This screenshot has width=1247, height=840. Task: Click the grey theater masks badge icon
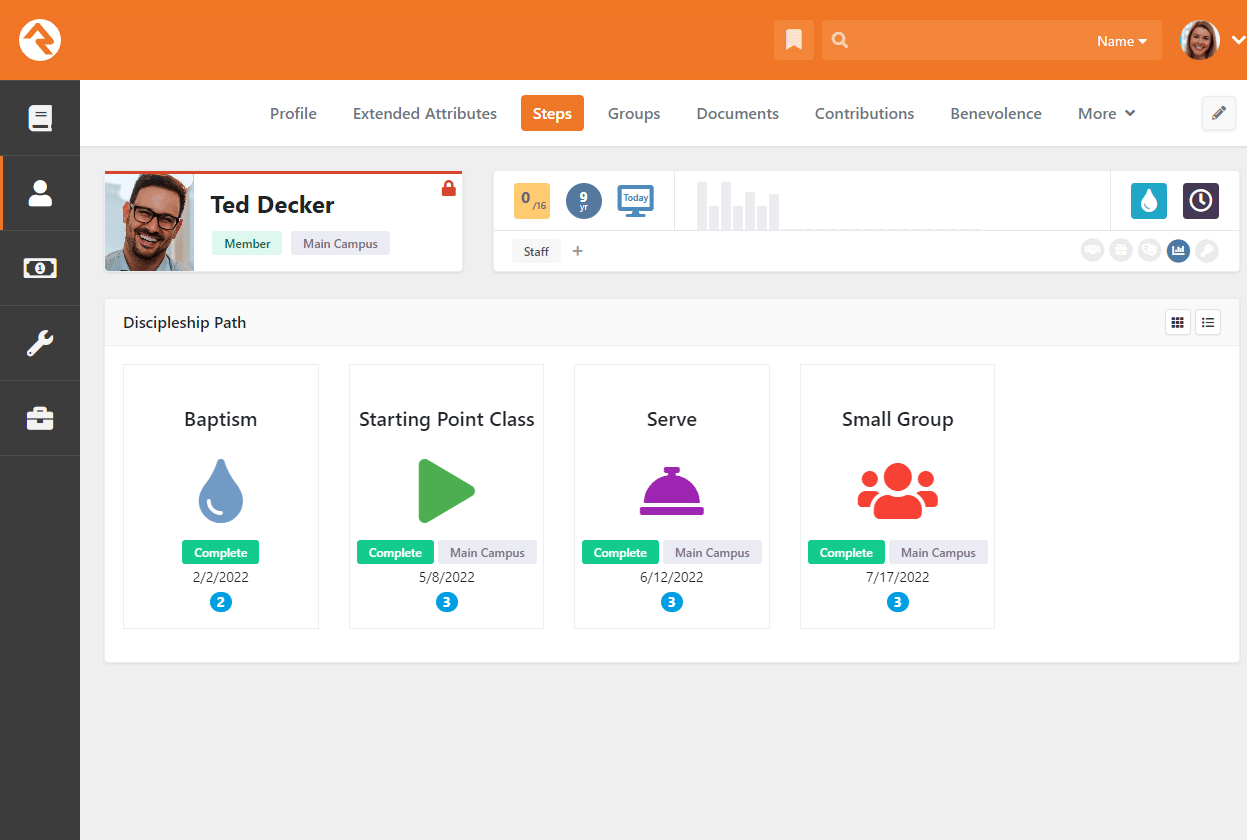pyautogui.click(x=1150, y=251)
